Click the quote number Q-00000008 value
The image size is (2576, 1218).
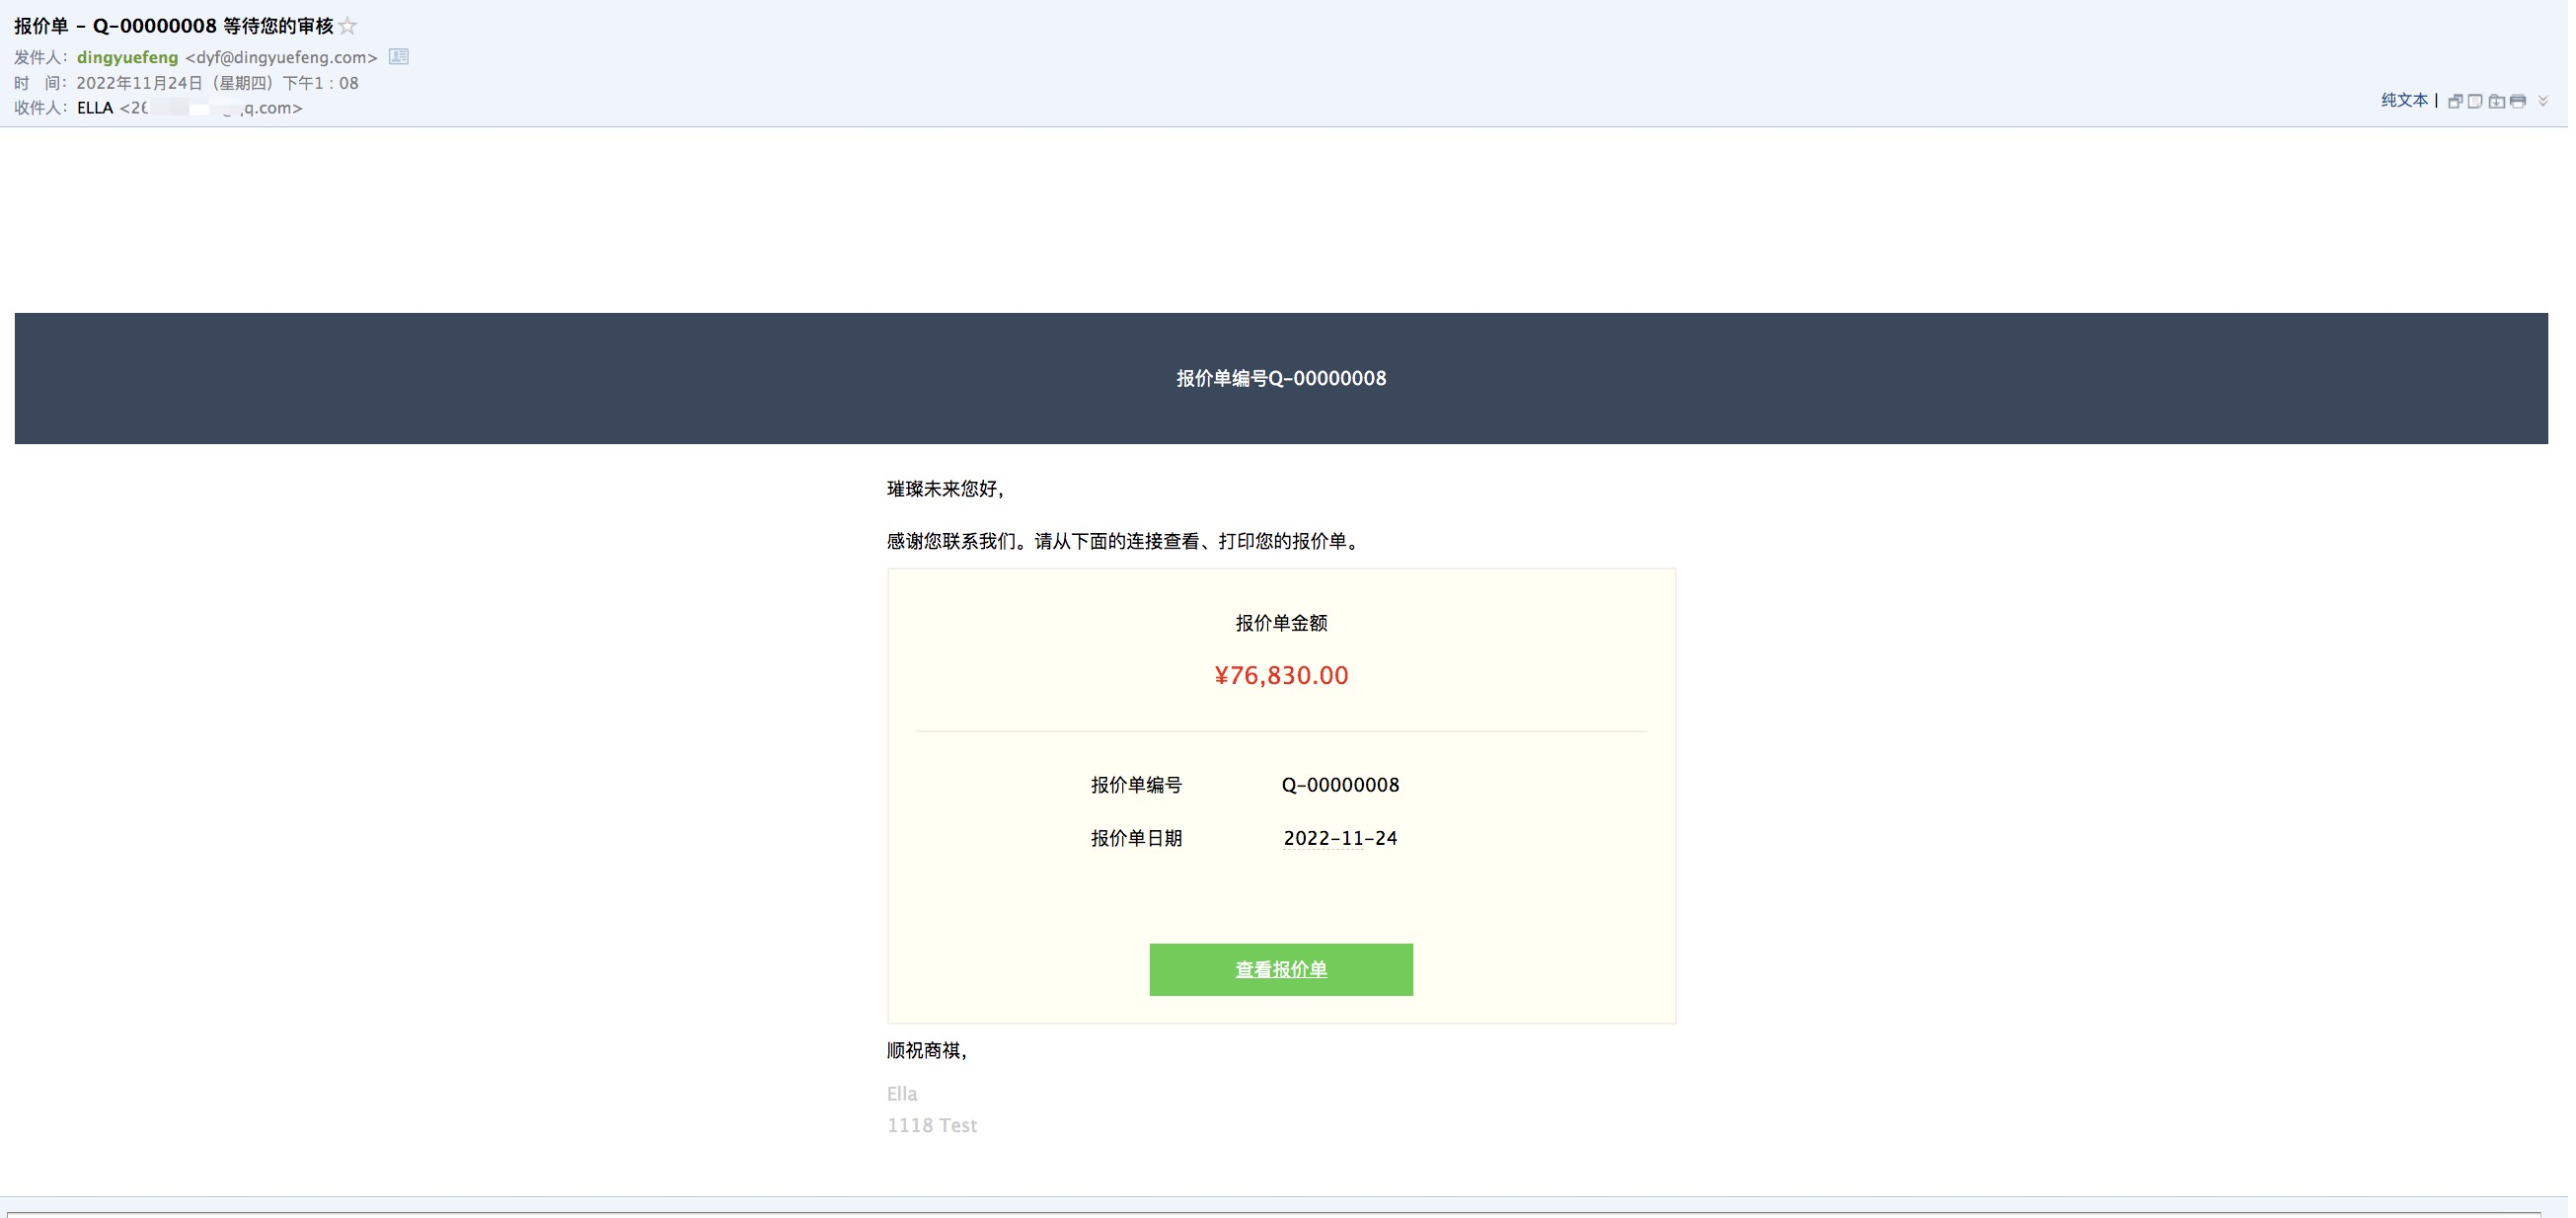click(x=1339, y=785)
